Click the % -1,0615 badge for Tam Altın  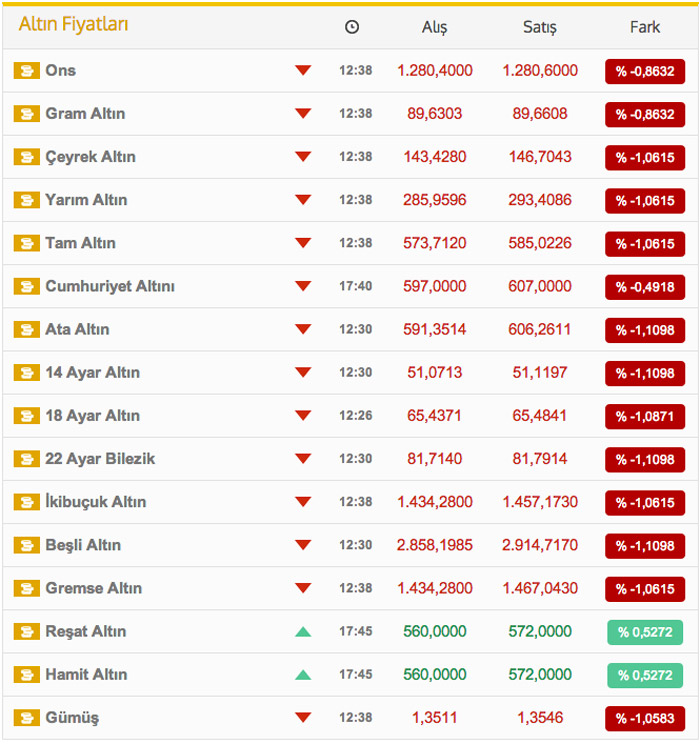click(645, 244)
